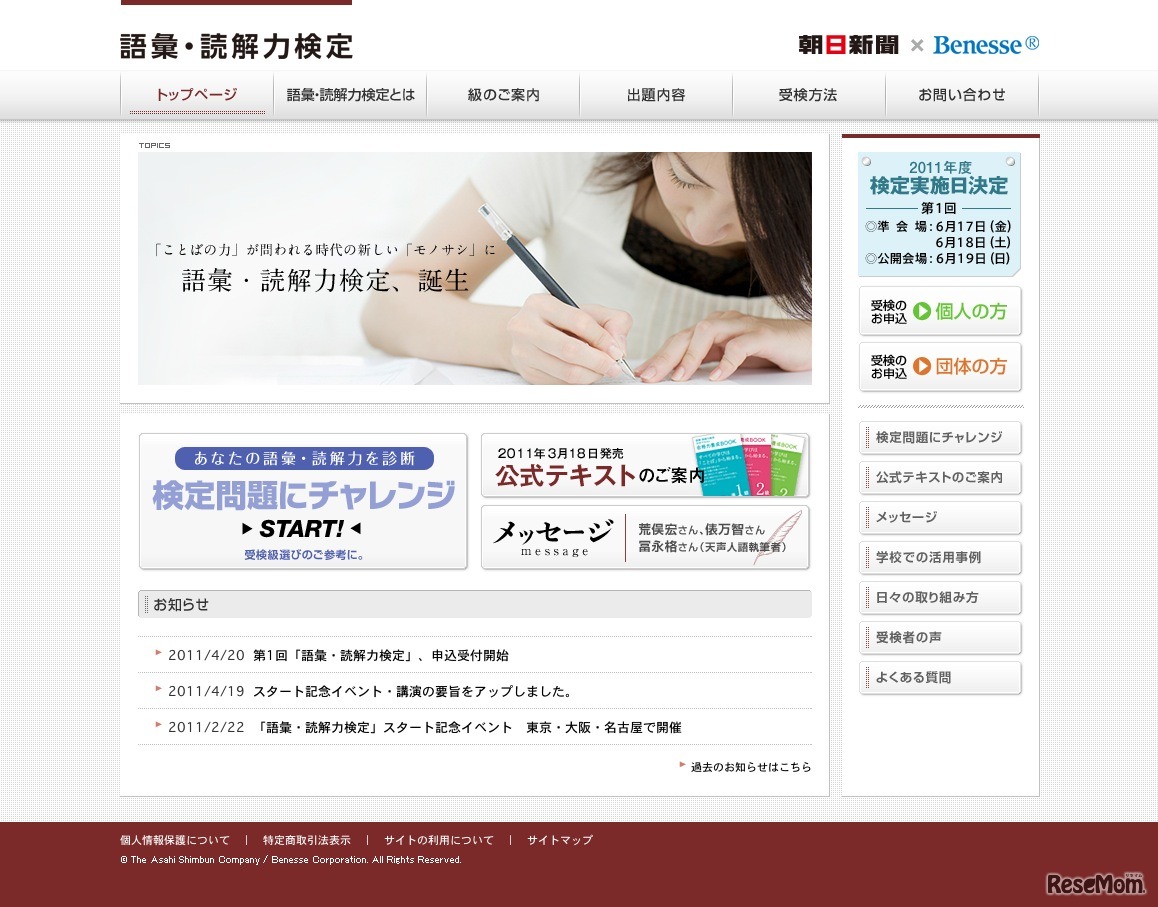Click the hero banner with a woman writing
The width and height of the screenshot is (1158, 907).
tap(475, 268)
